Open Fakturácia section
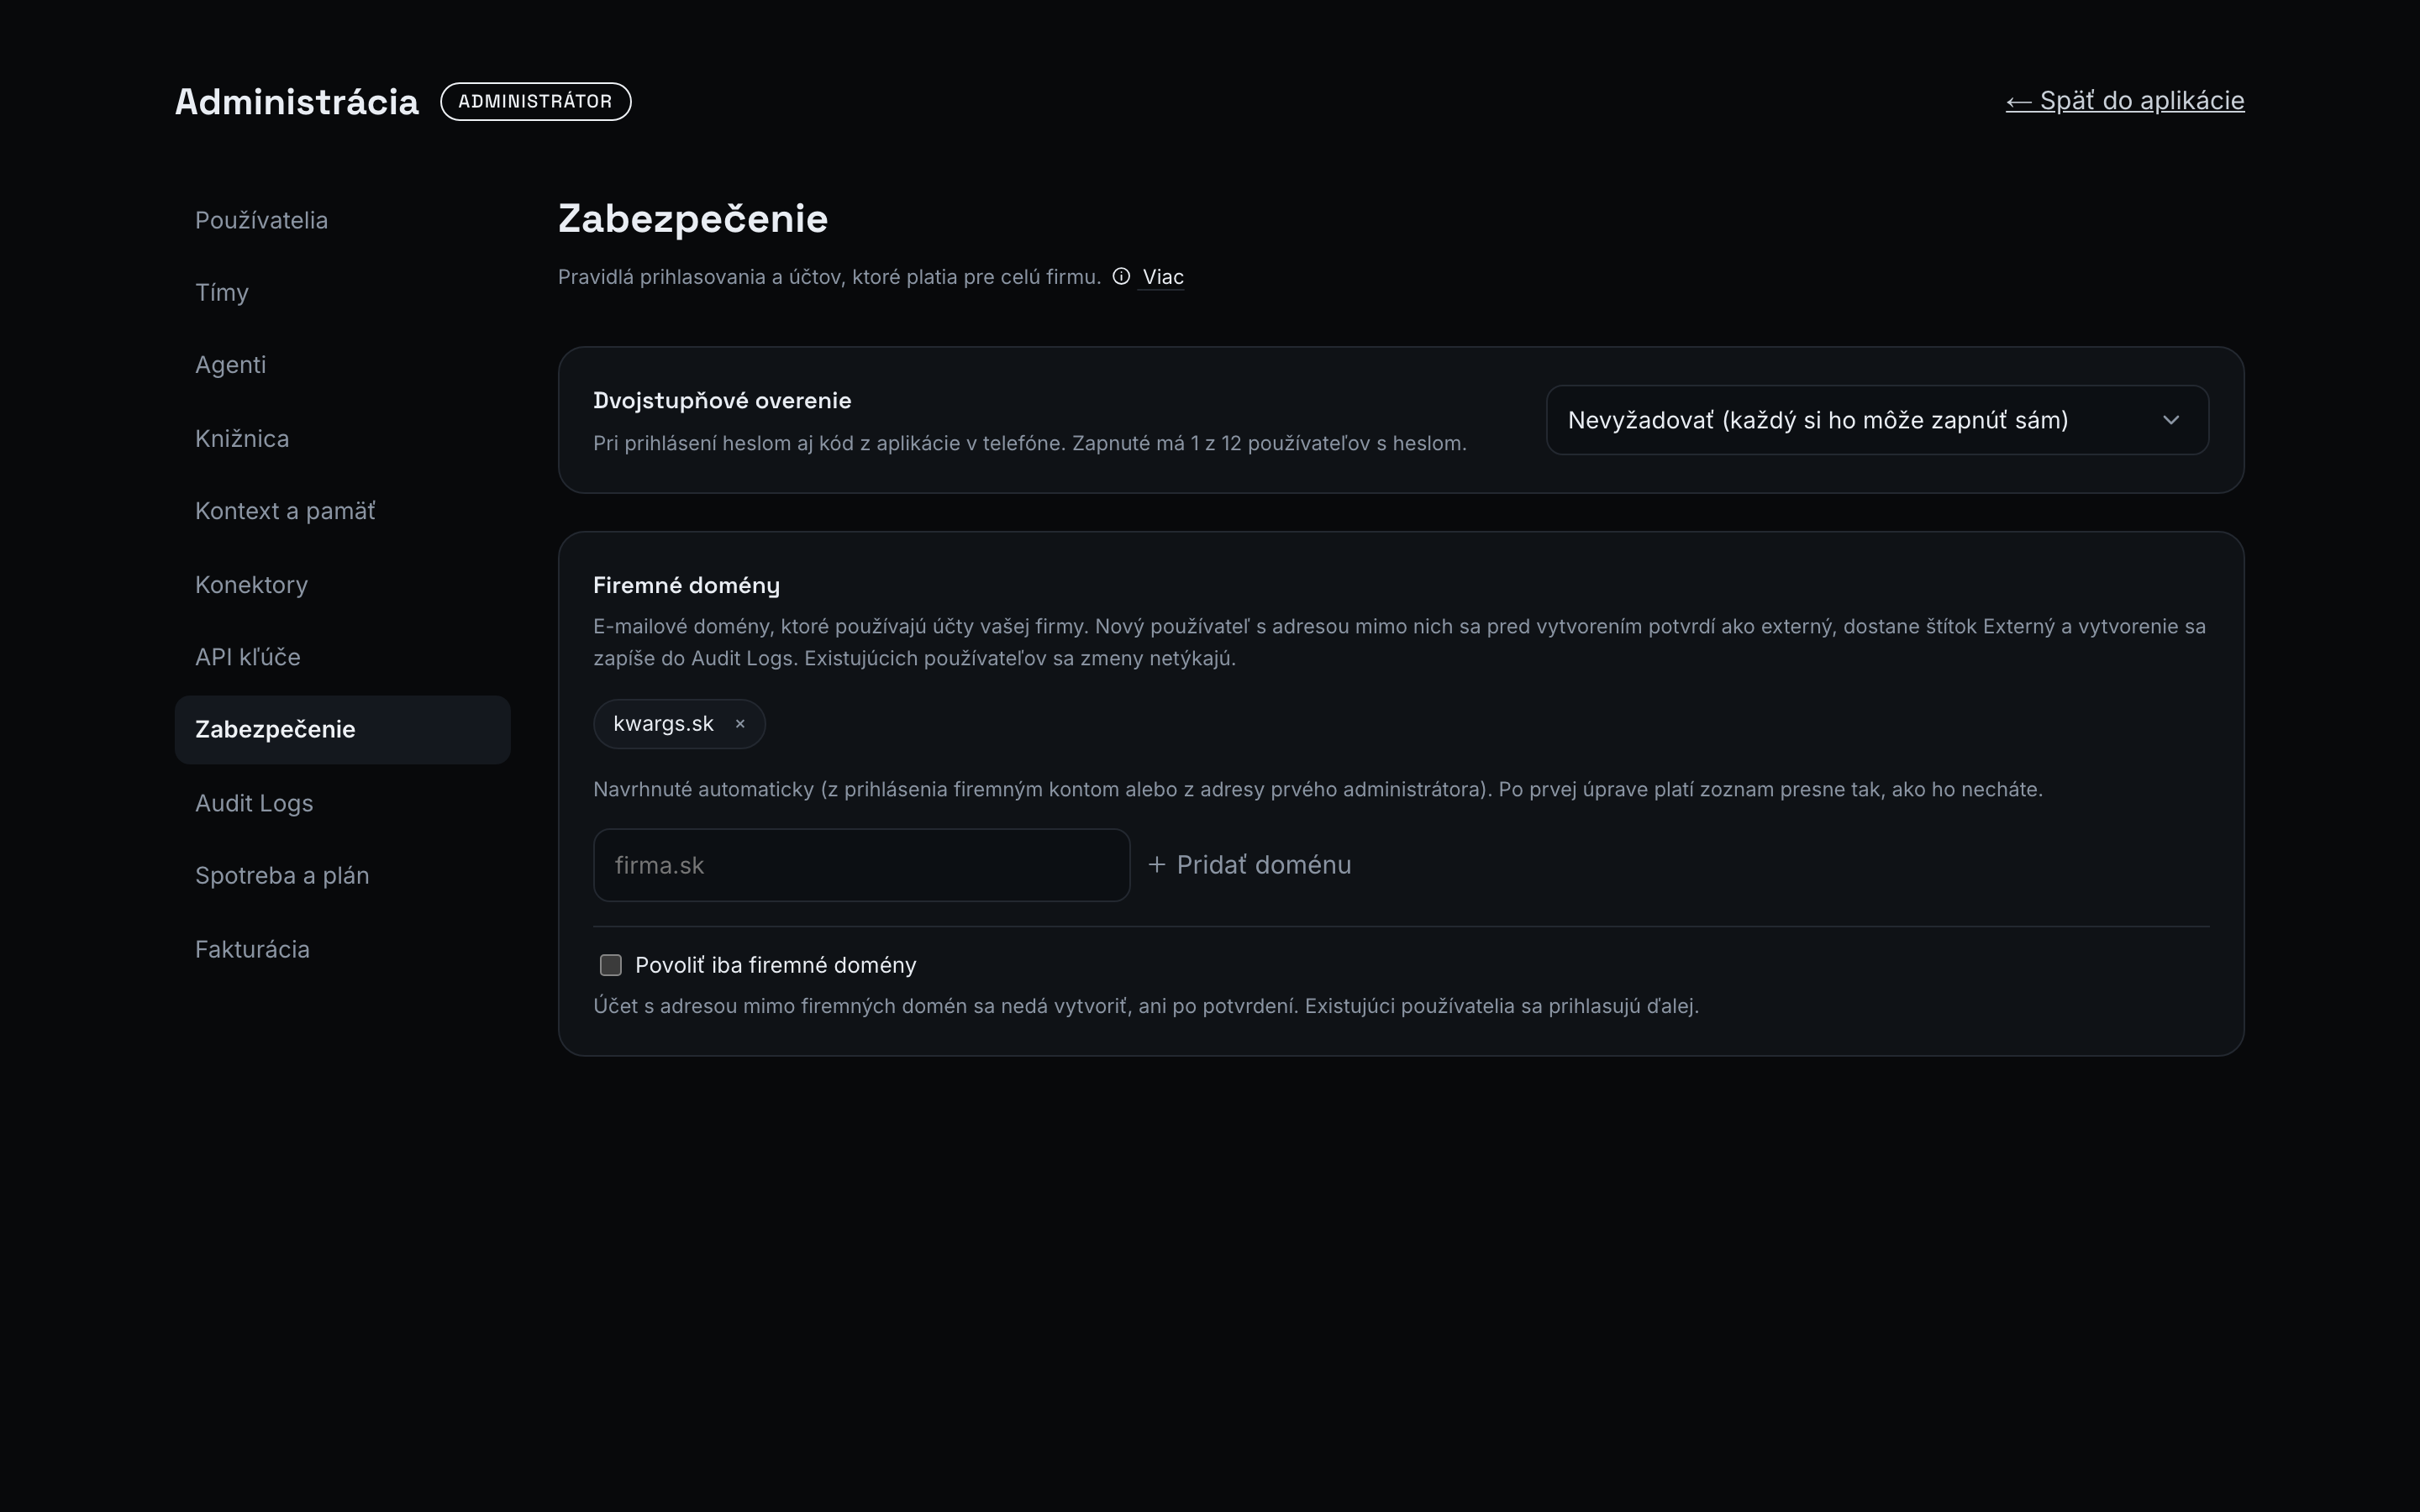This screenshot has height=1512, width=2420. (342, 949)
